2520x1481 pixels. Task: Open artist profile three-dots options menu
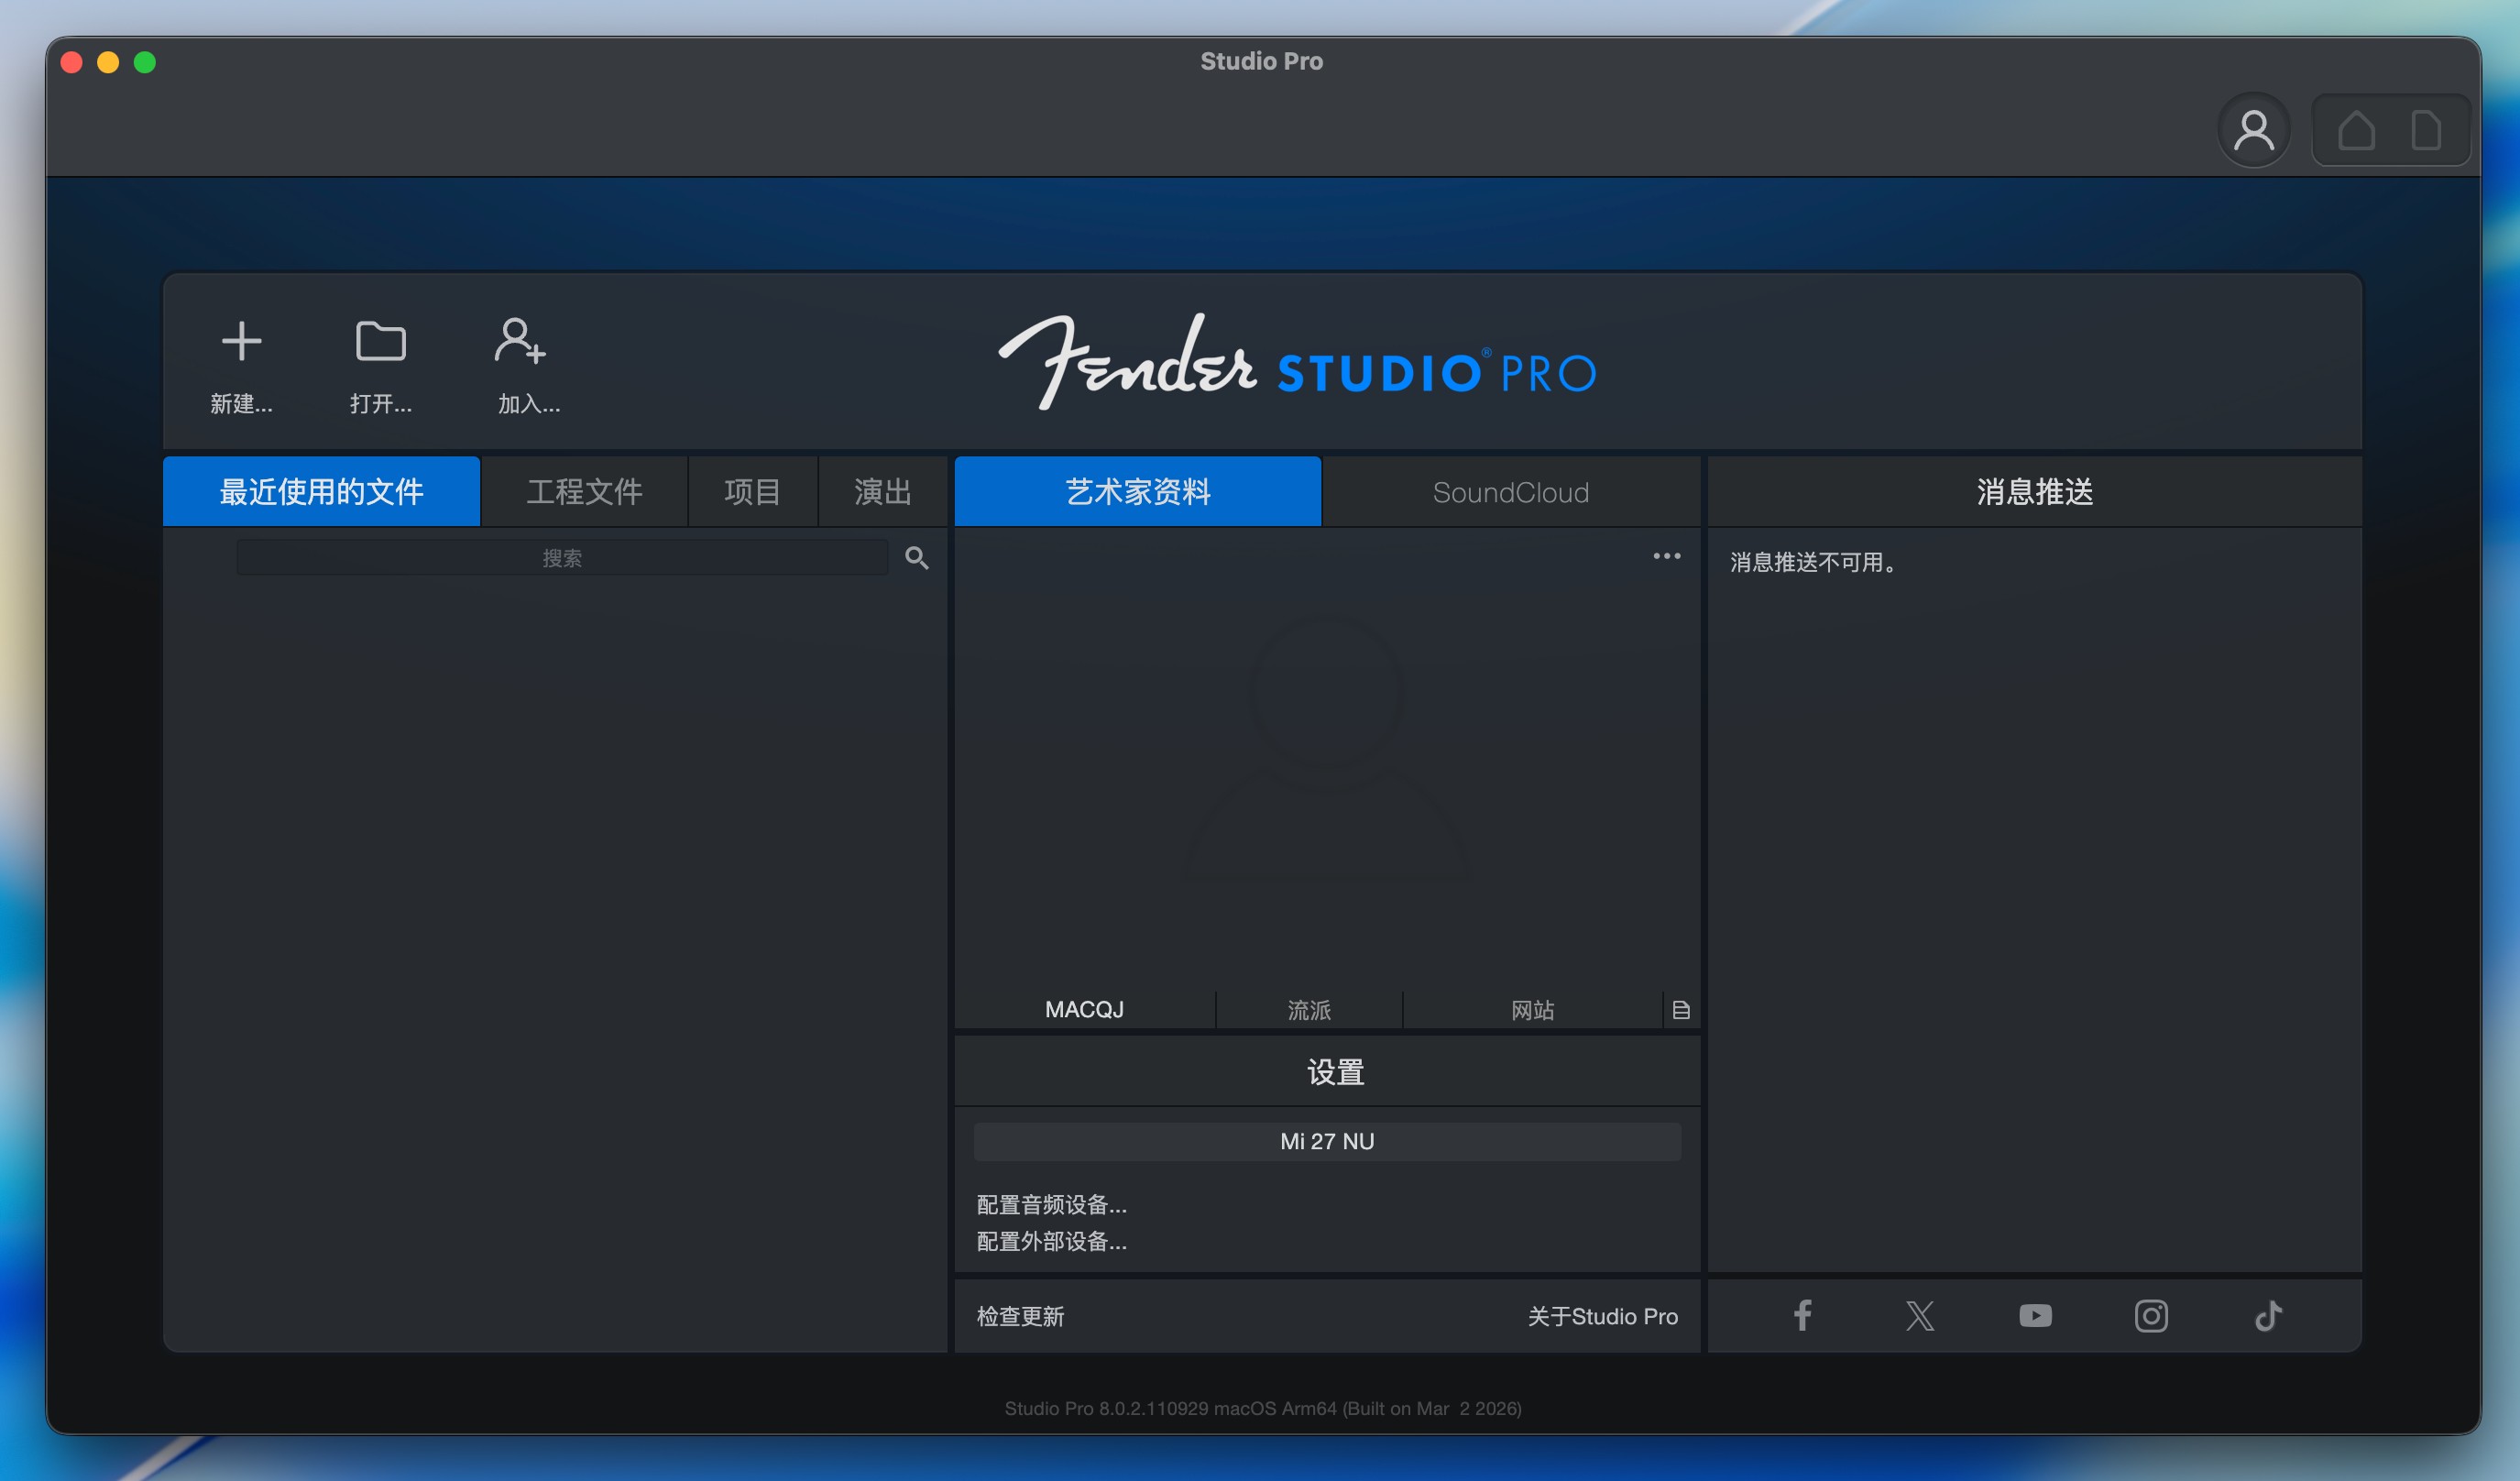click(1666, 556)
